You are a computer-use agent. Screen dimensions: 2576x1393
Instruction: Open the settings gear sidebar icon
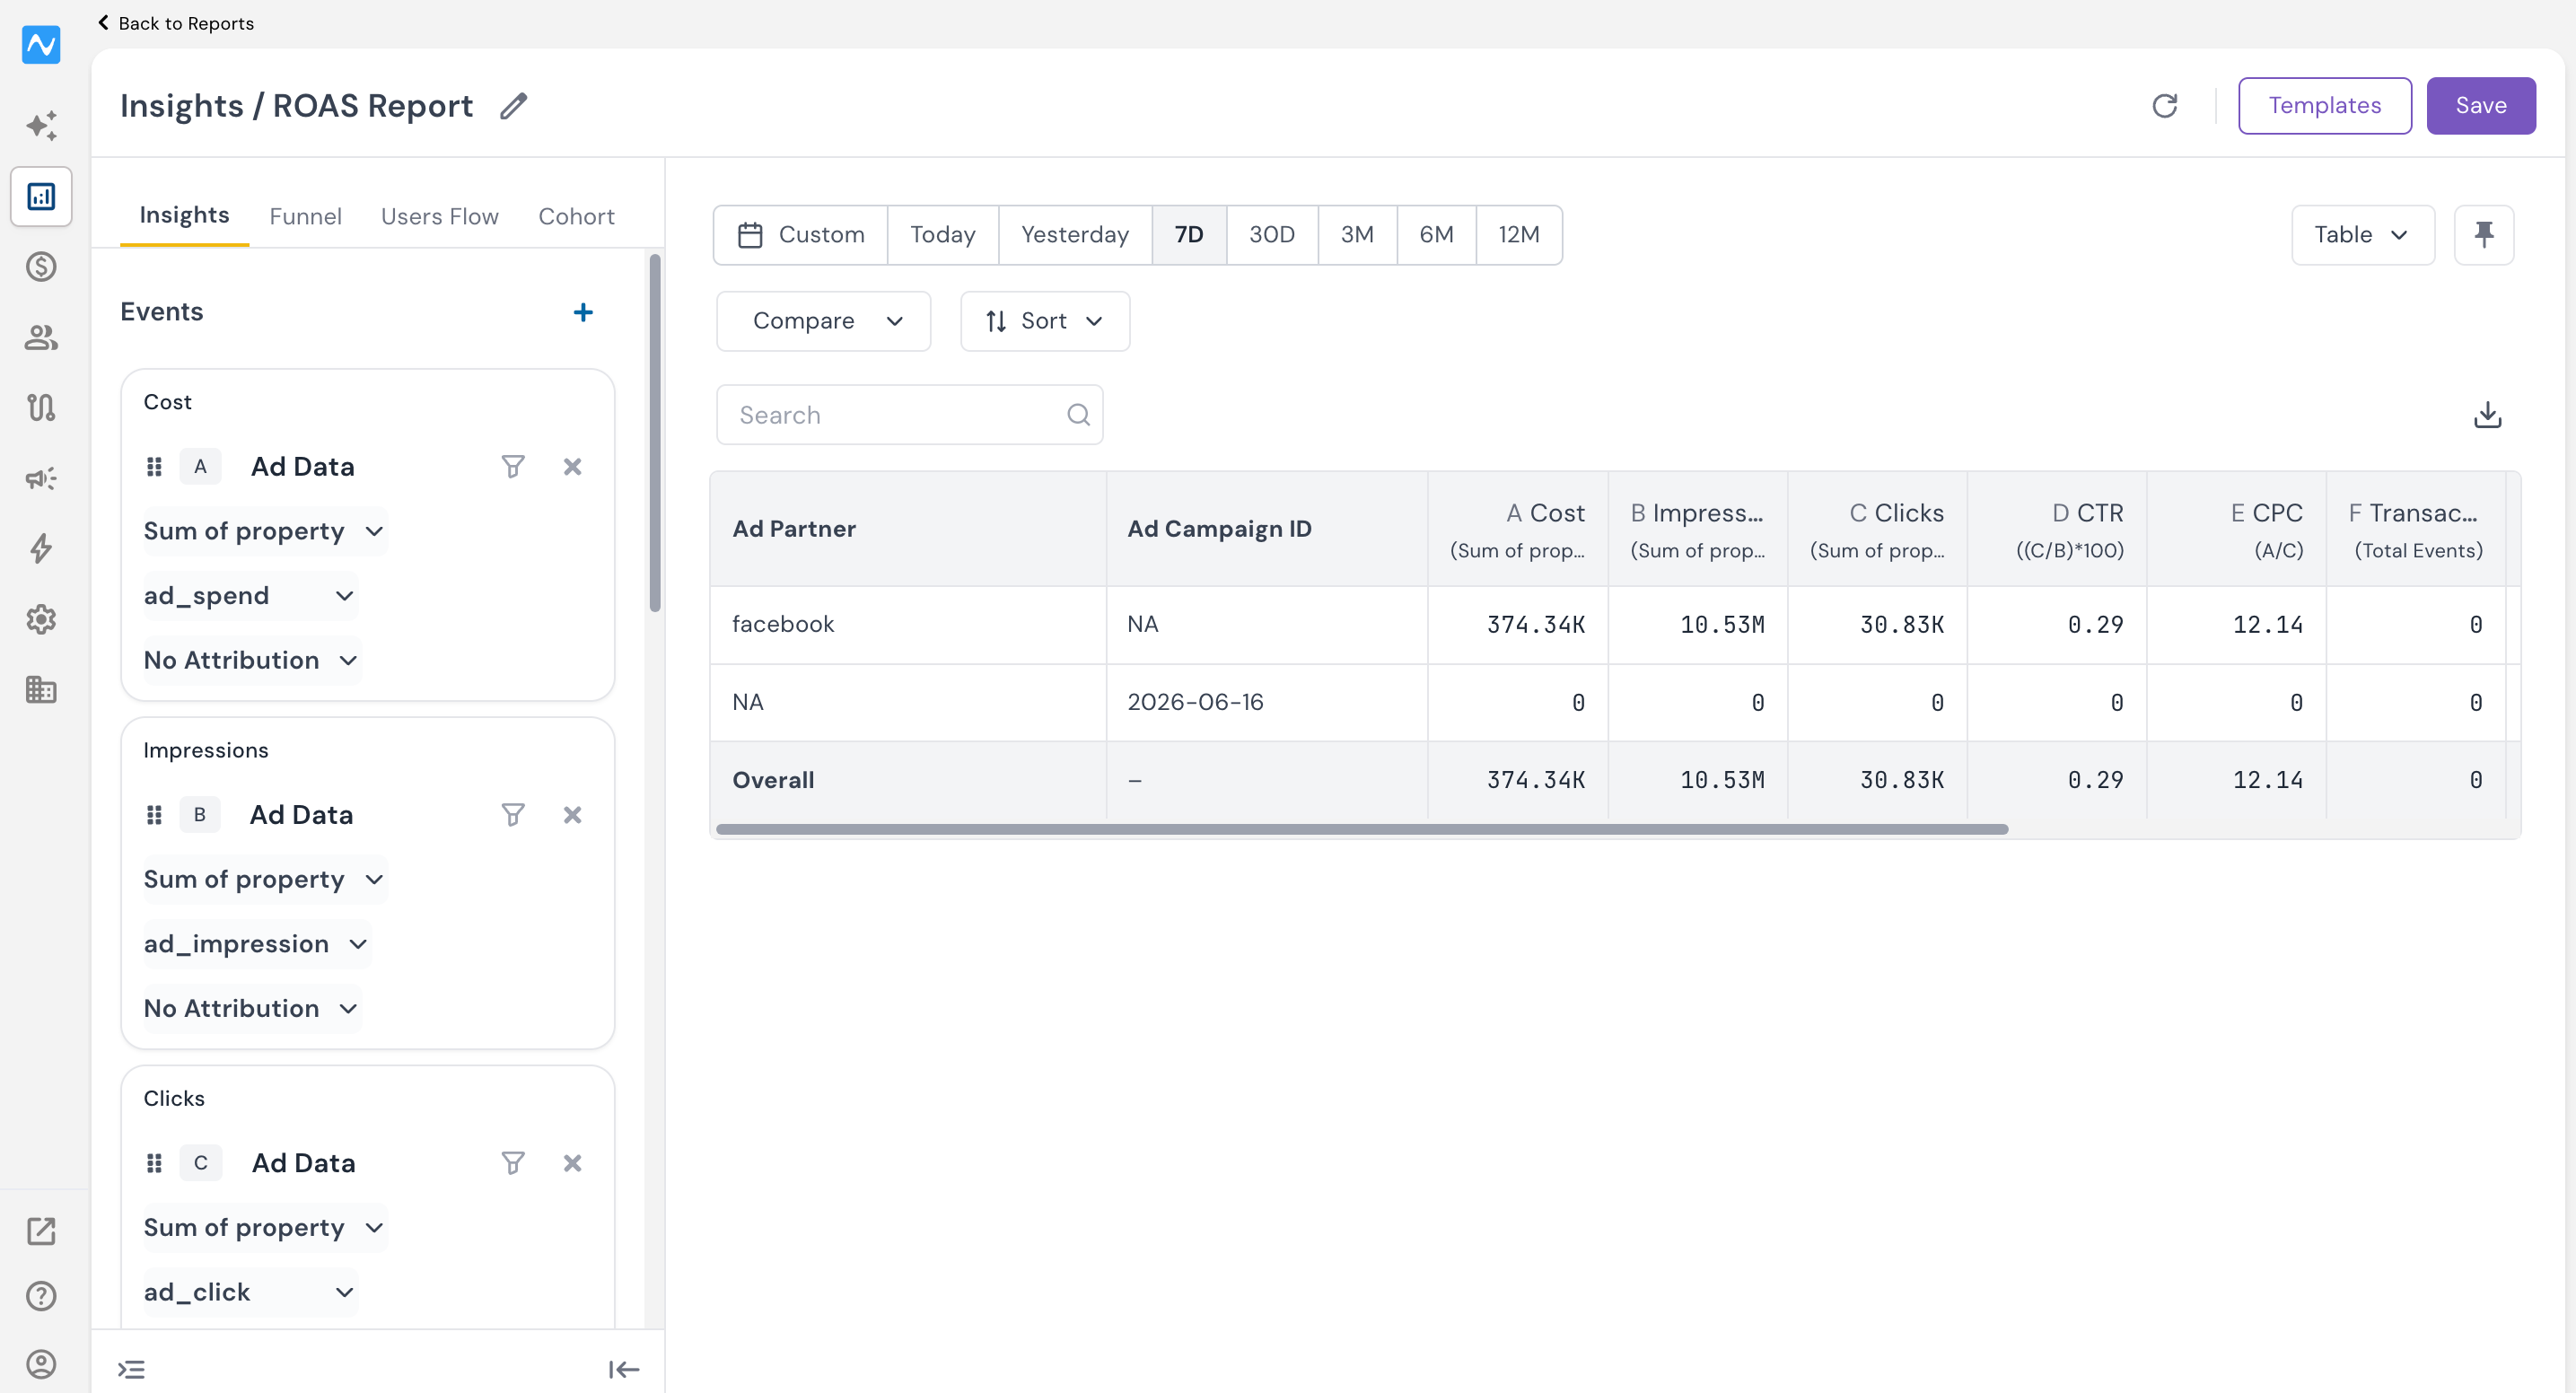coord(41,619)
